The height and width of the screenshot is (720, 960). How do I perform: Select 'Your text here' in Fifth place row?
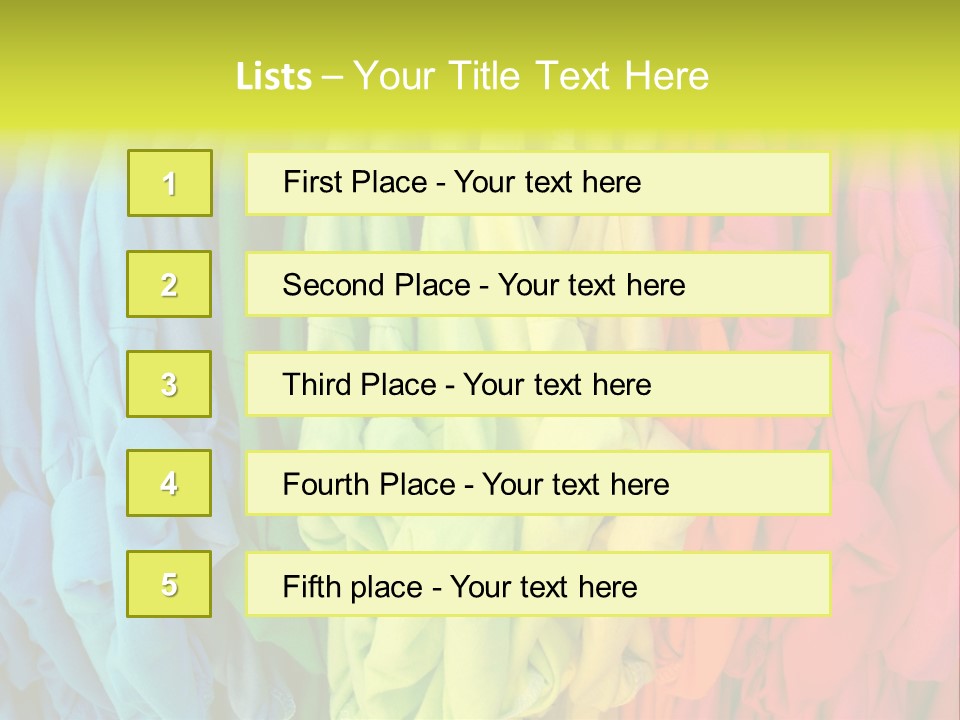pos(543,586)
